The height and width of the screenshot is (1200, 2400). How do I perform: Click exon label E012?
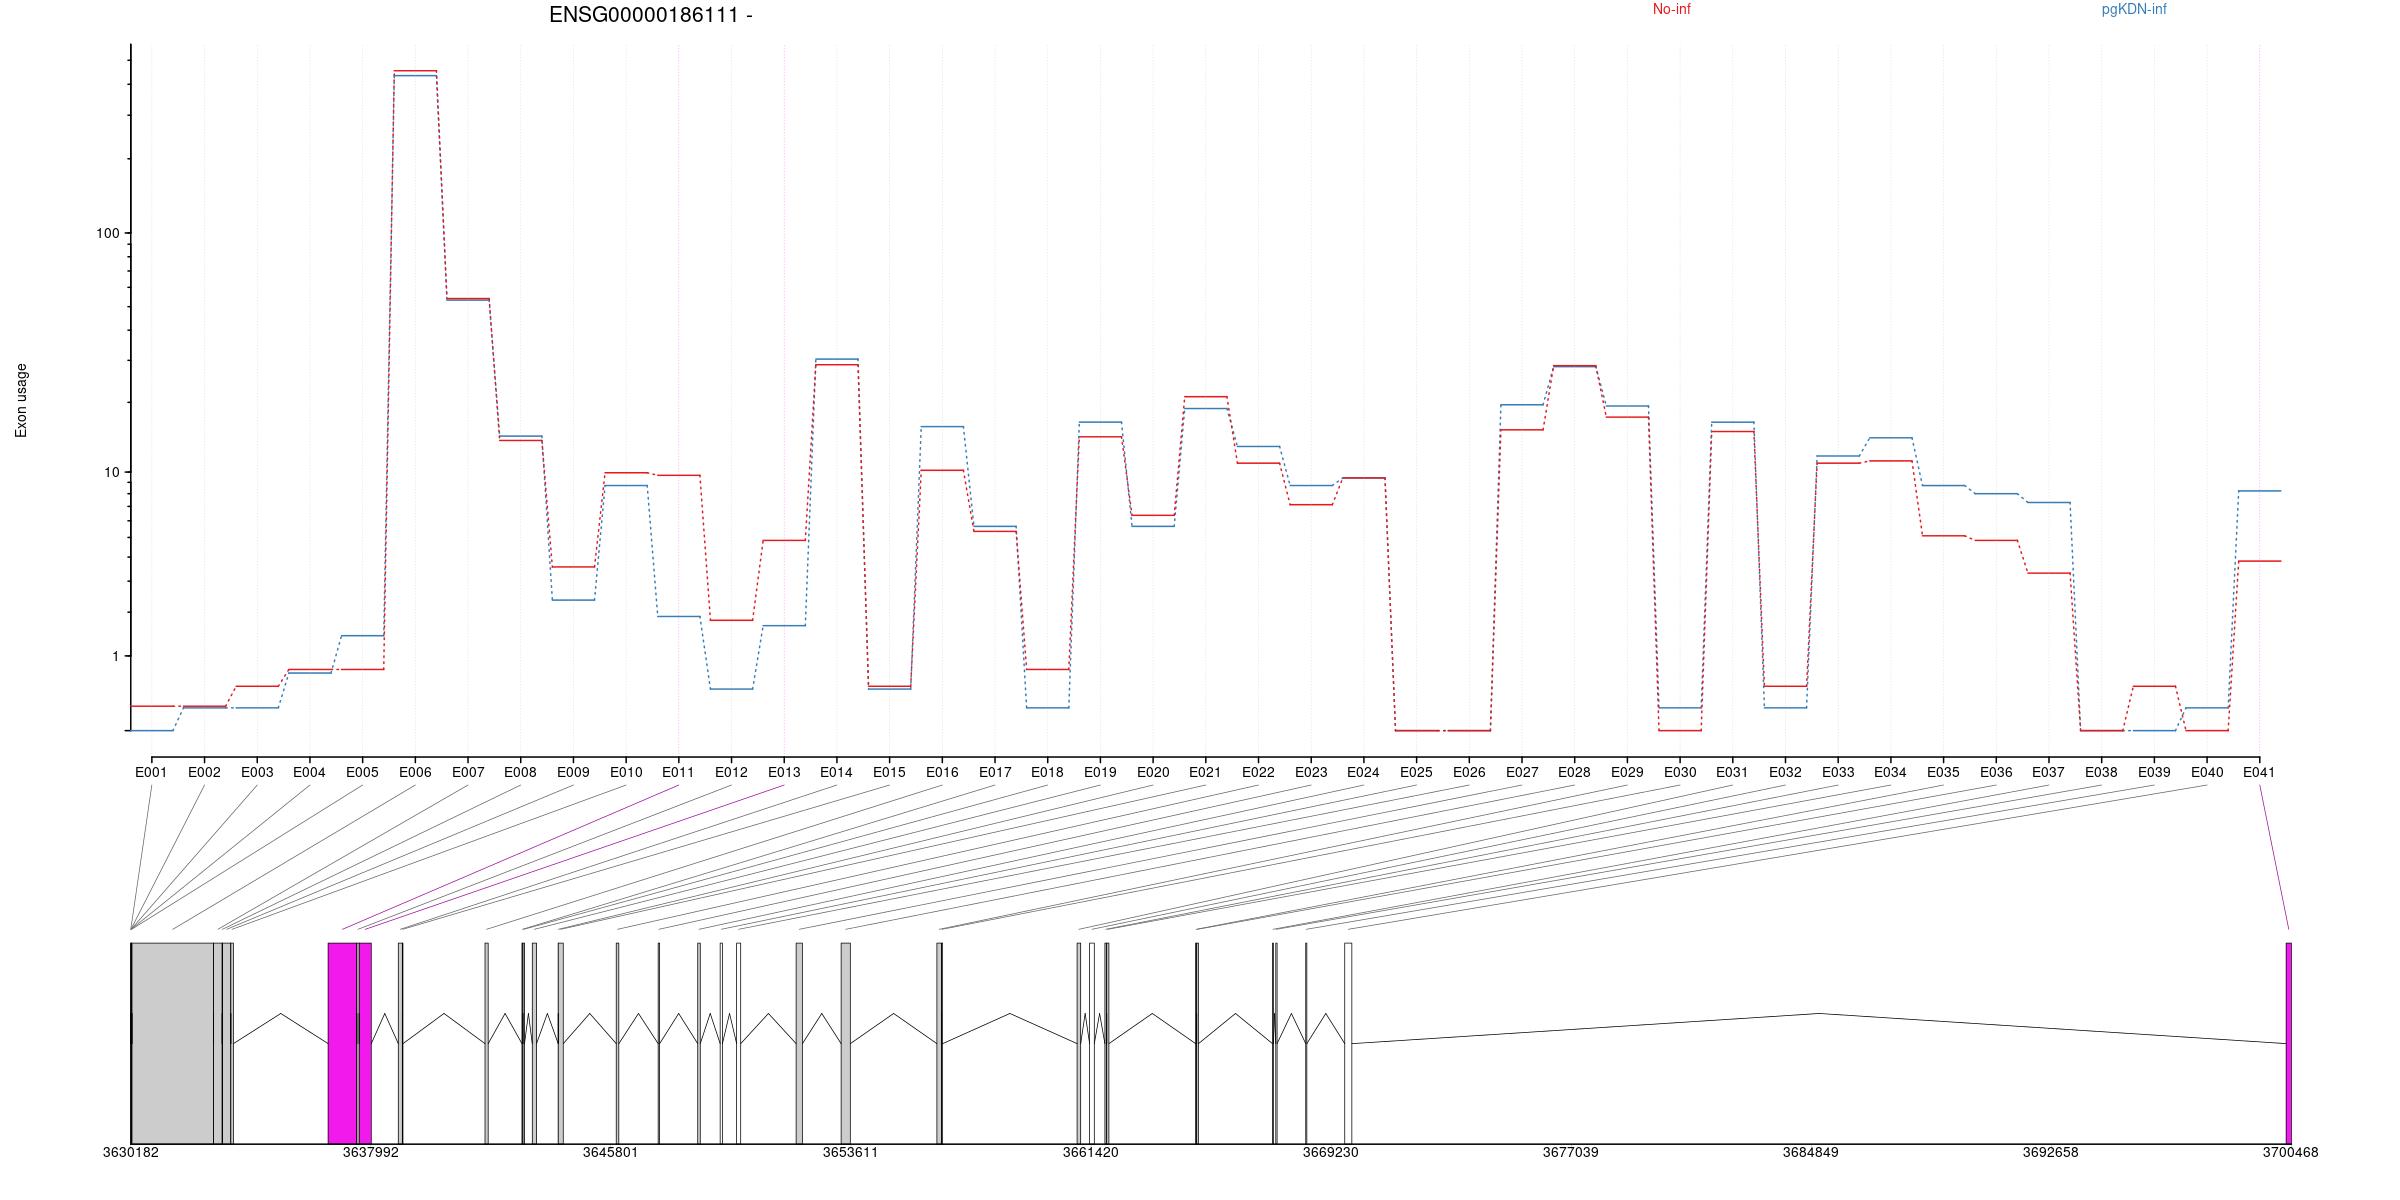tap(731, 772)
